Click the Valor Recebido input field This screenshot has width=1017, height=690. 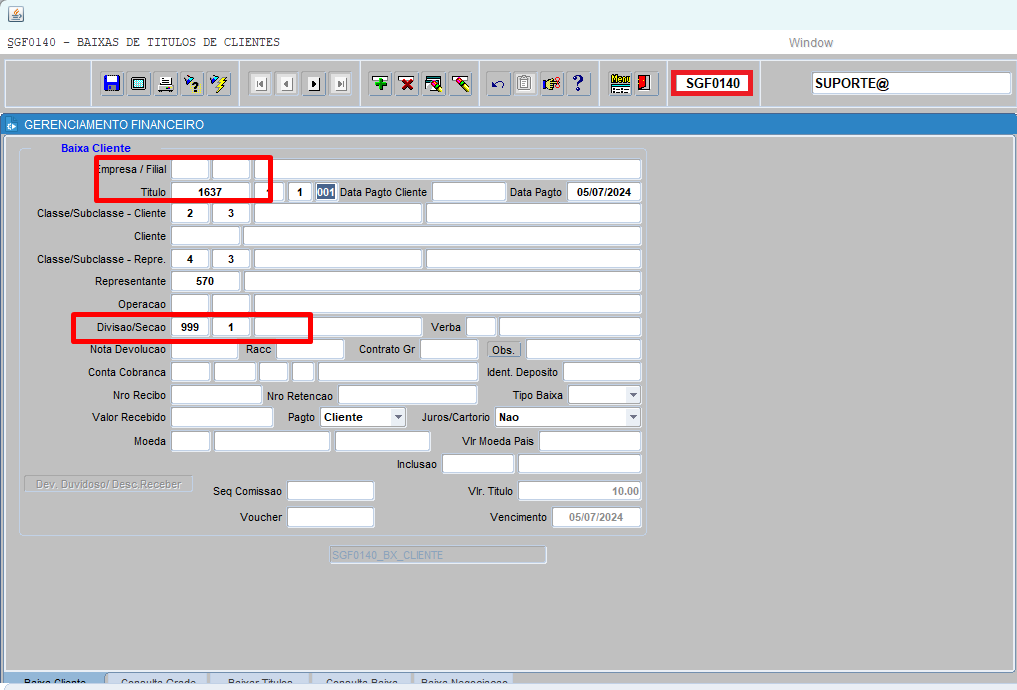click(x=222, y=417)
